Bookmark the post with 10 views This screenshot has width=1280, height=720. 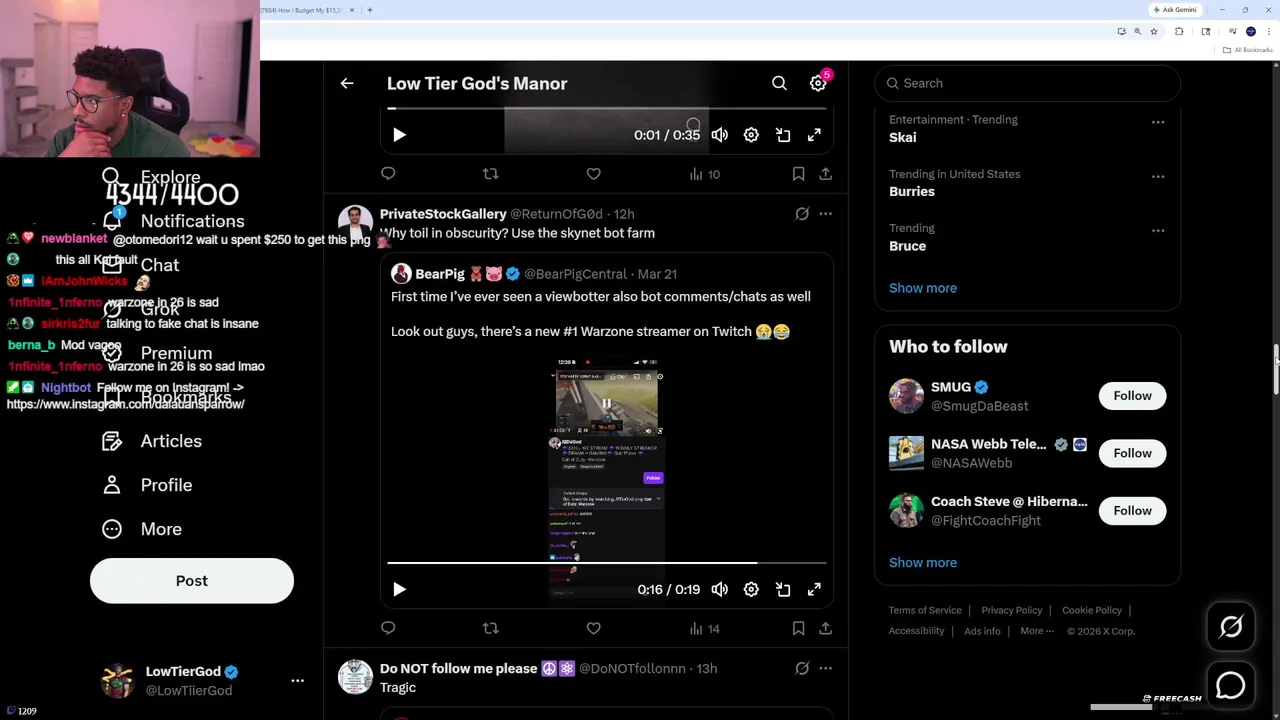click(x=798, y=174)
